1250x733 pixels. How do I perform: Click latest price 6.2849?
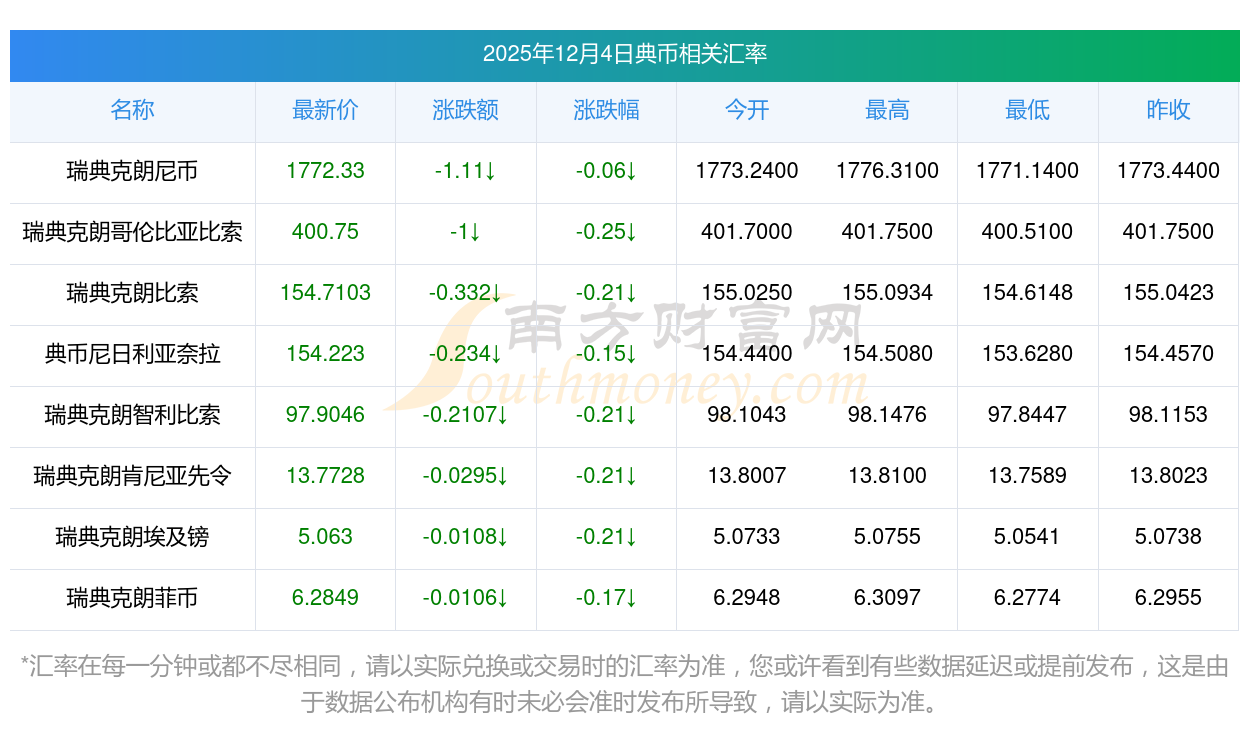point(326,598)
